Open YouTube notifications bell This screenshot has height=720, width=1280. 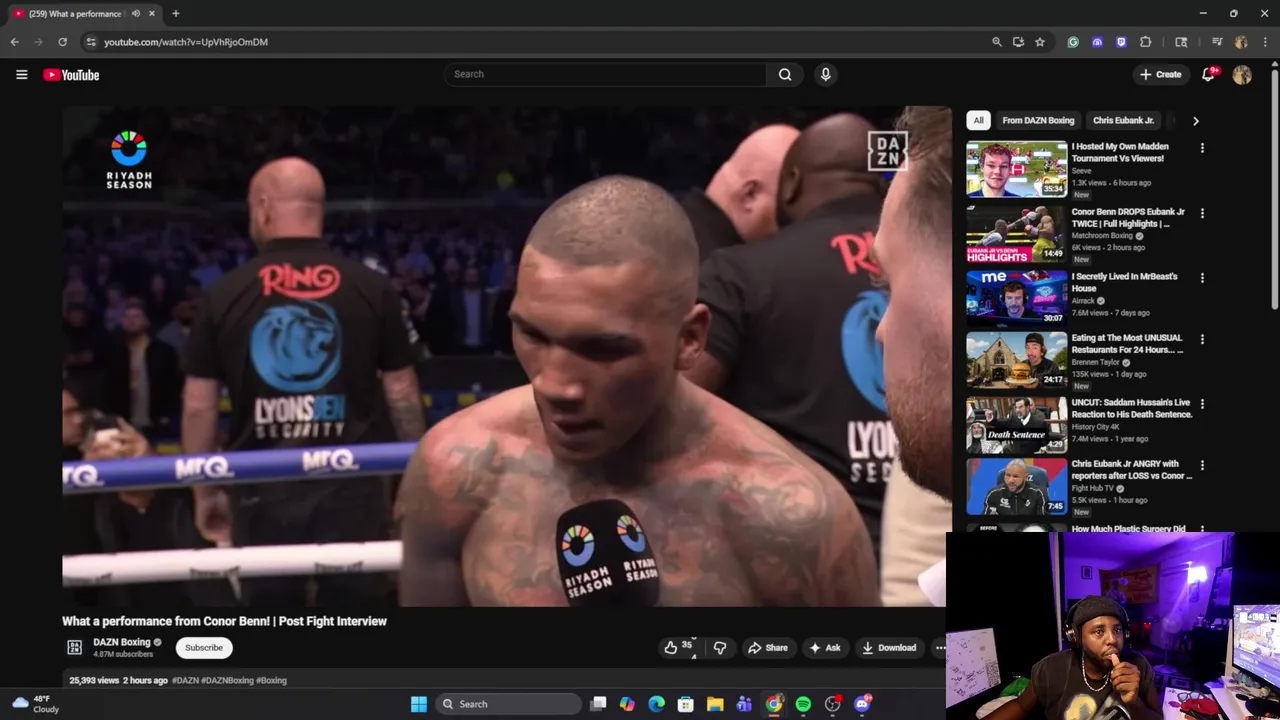pyautogui.click(x=1208, y=74)
